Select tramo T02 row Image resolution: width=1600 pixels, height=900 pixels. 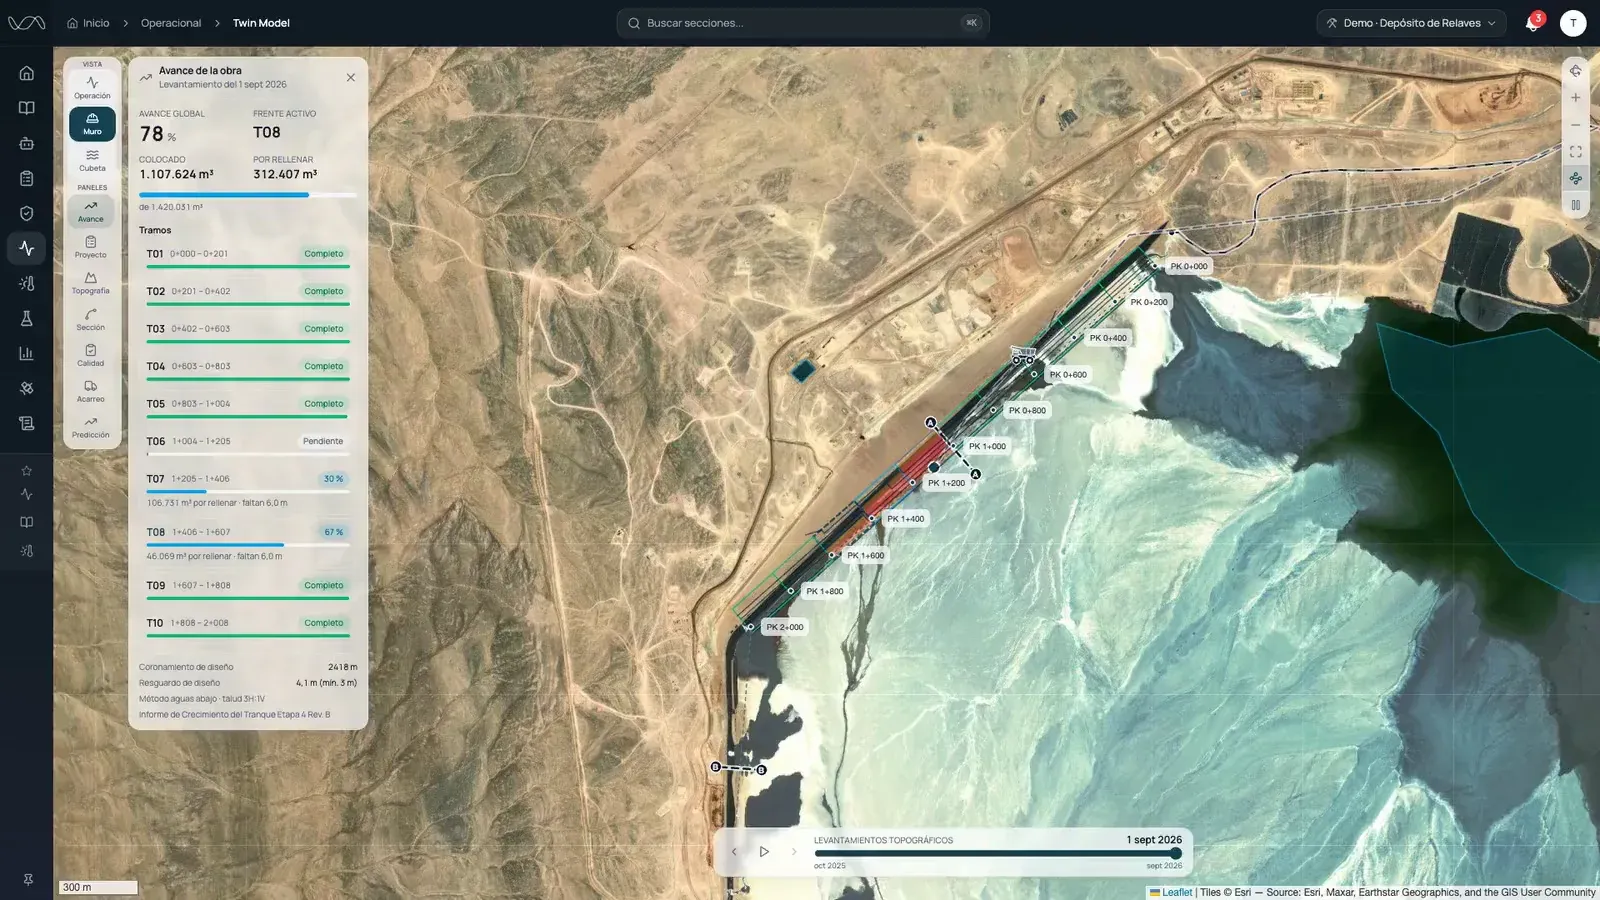[x=248, y=295]
